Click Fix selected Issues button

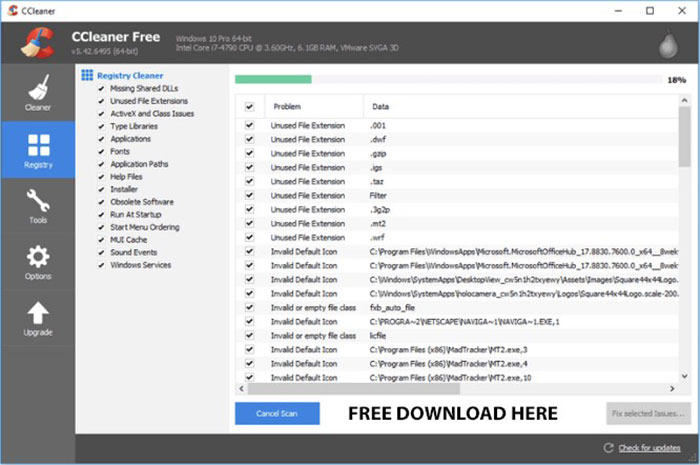tap(648, 413)
